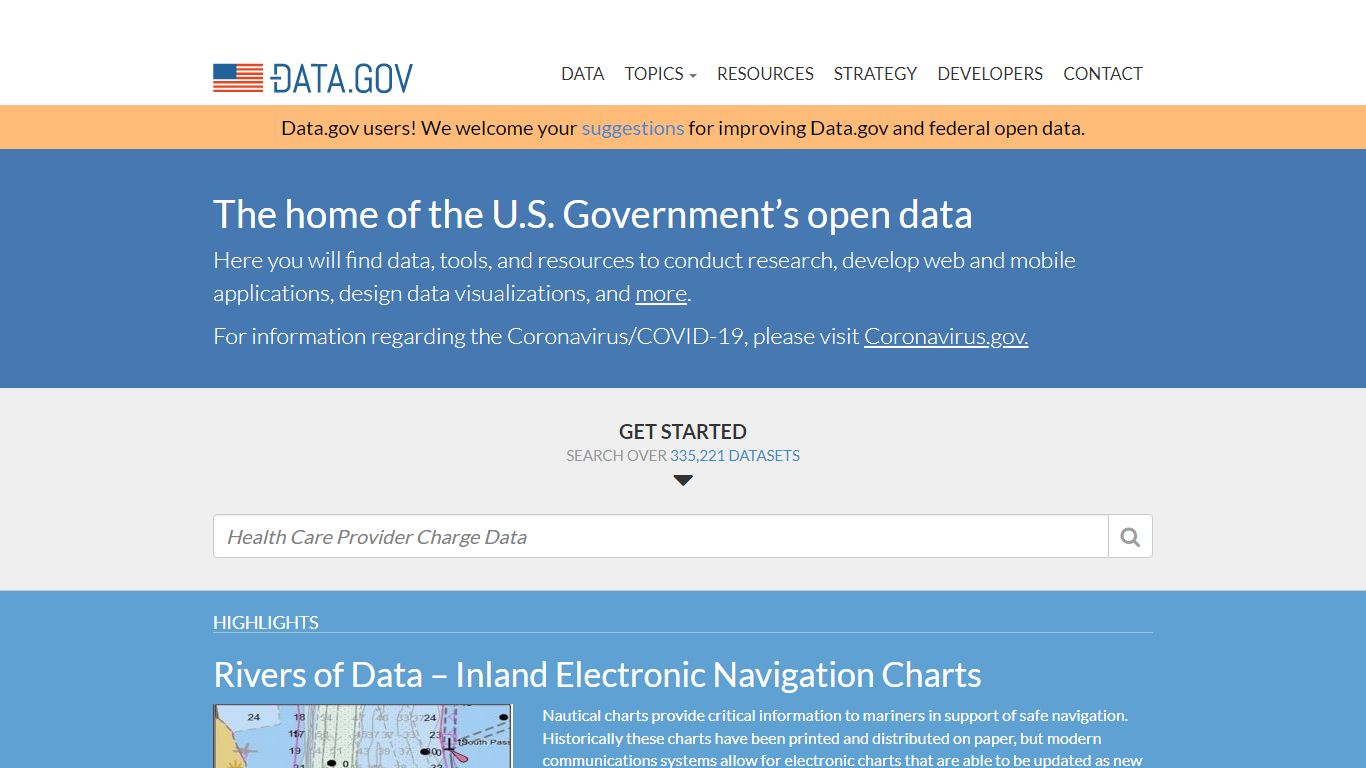Click the GET STARTED heading text
The width and height of the screenshot is (1366, 768).
click(x=683, y=432)
